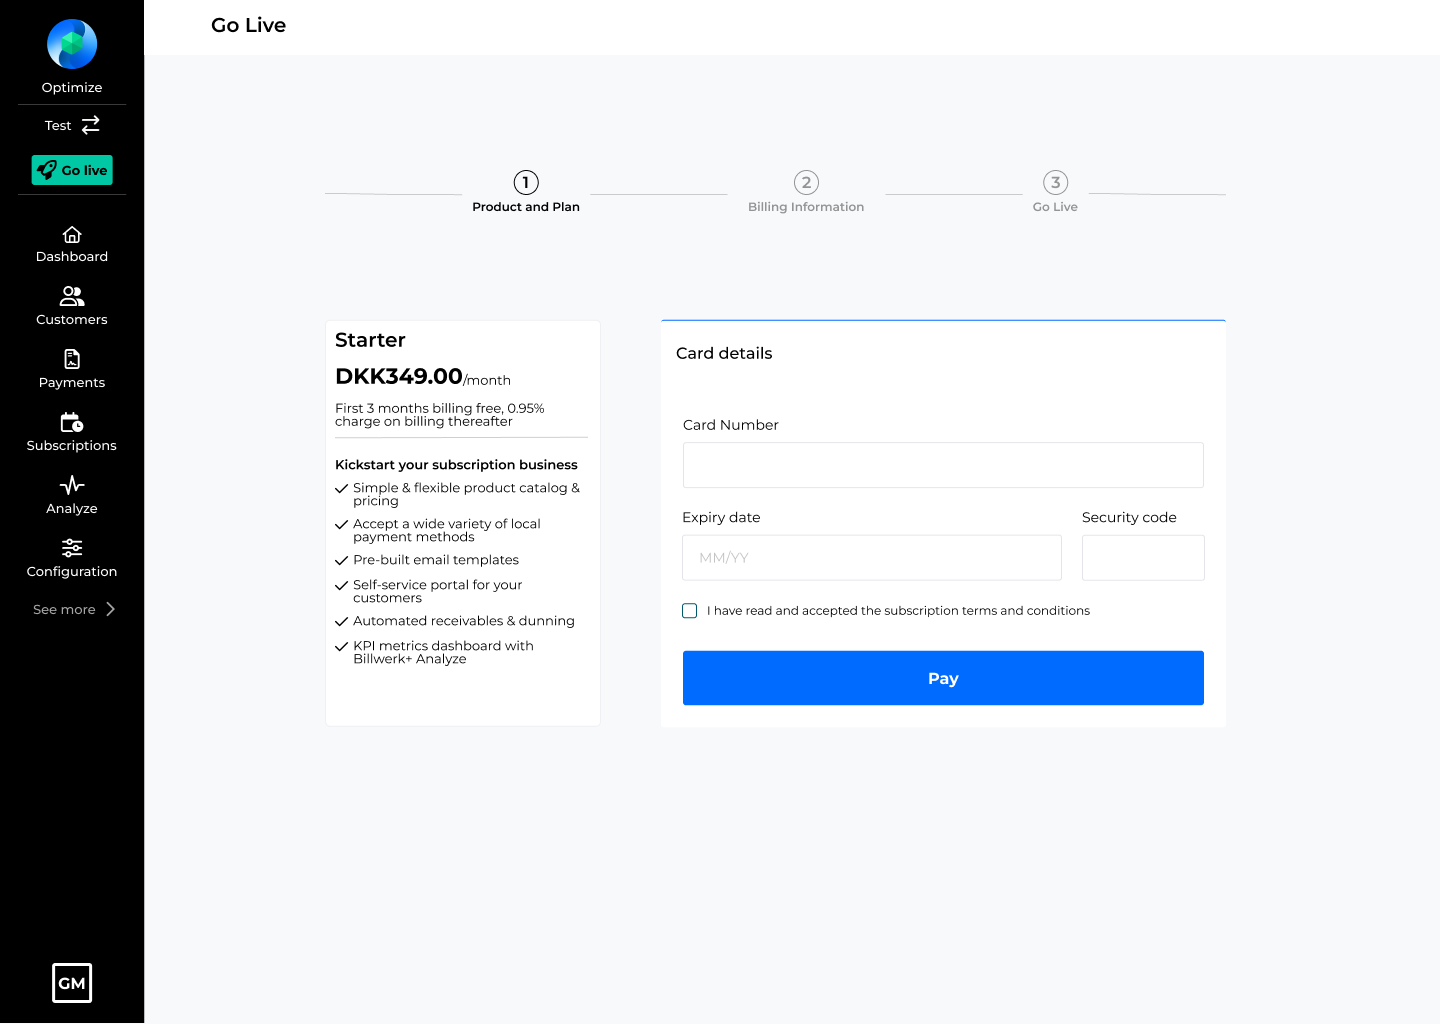1440x1024 pixels.
Task: Toggle Test mode switch arrows icon
Action: 91,125
